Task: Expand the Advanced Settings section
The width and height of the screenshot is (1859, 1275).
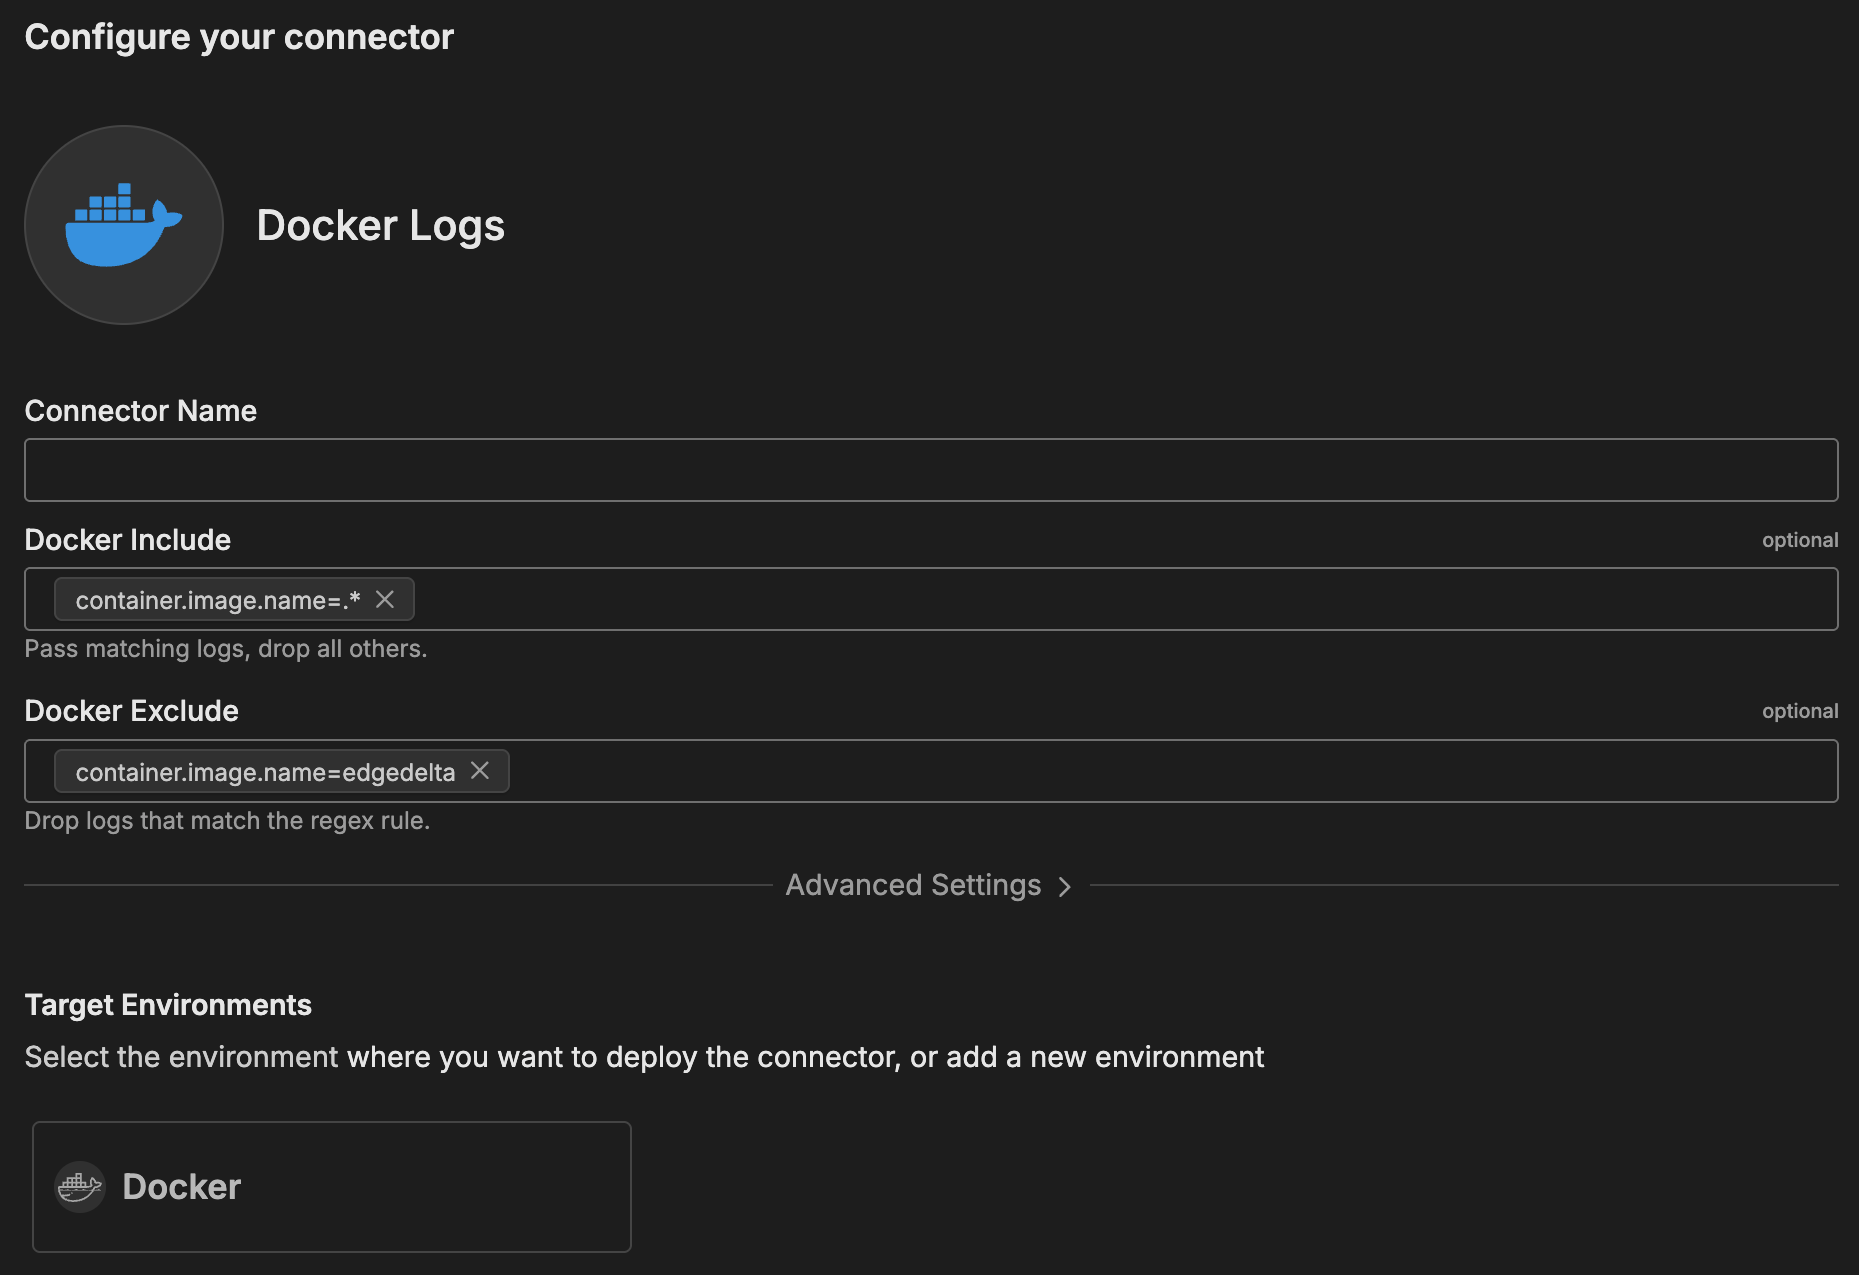Action: tap(913, 885)
